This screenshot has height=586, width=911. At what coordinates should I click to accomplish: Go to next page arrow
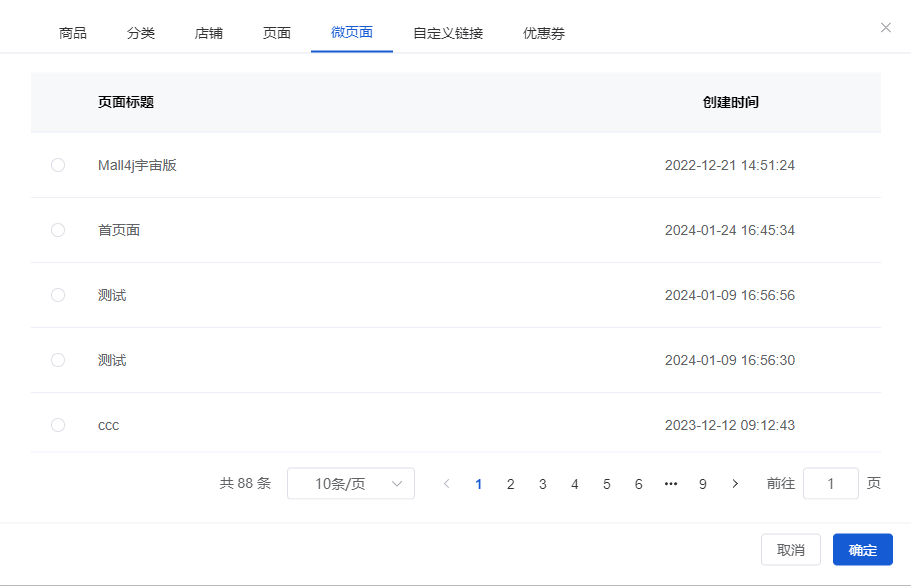[x=735, y=484]
